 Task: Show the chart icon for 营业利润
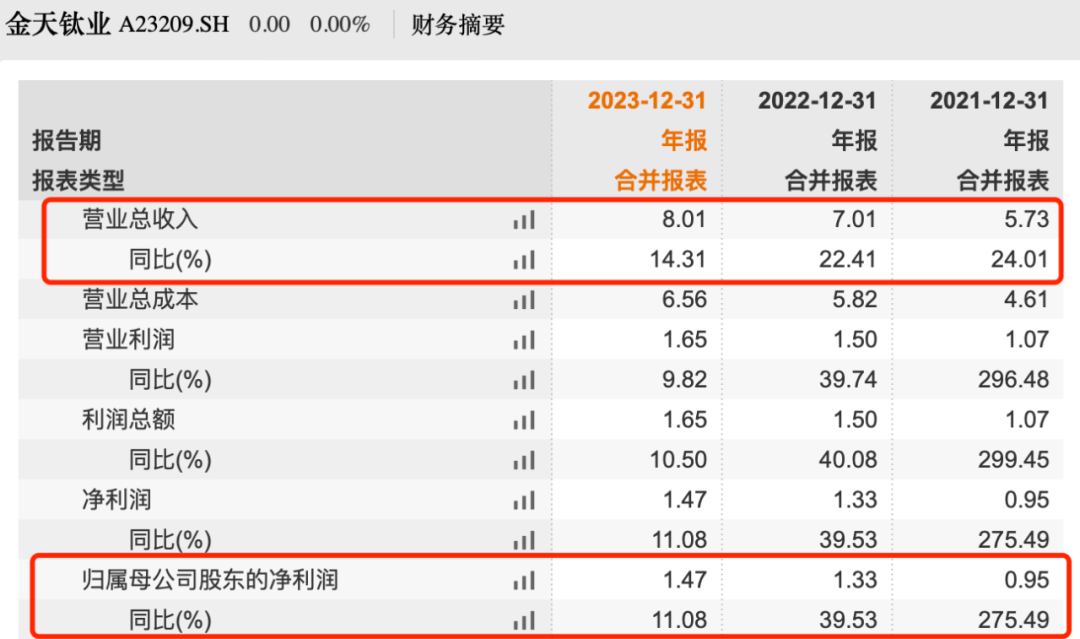(524, 340)
